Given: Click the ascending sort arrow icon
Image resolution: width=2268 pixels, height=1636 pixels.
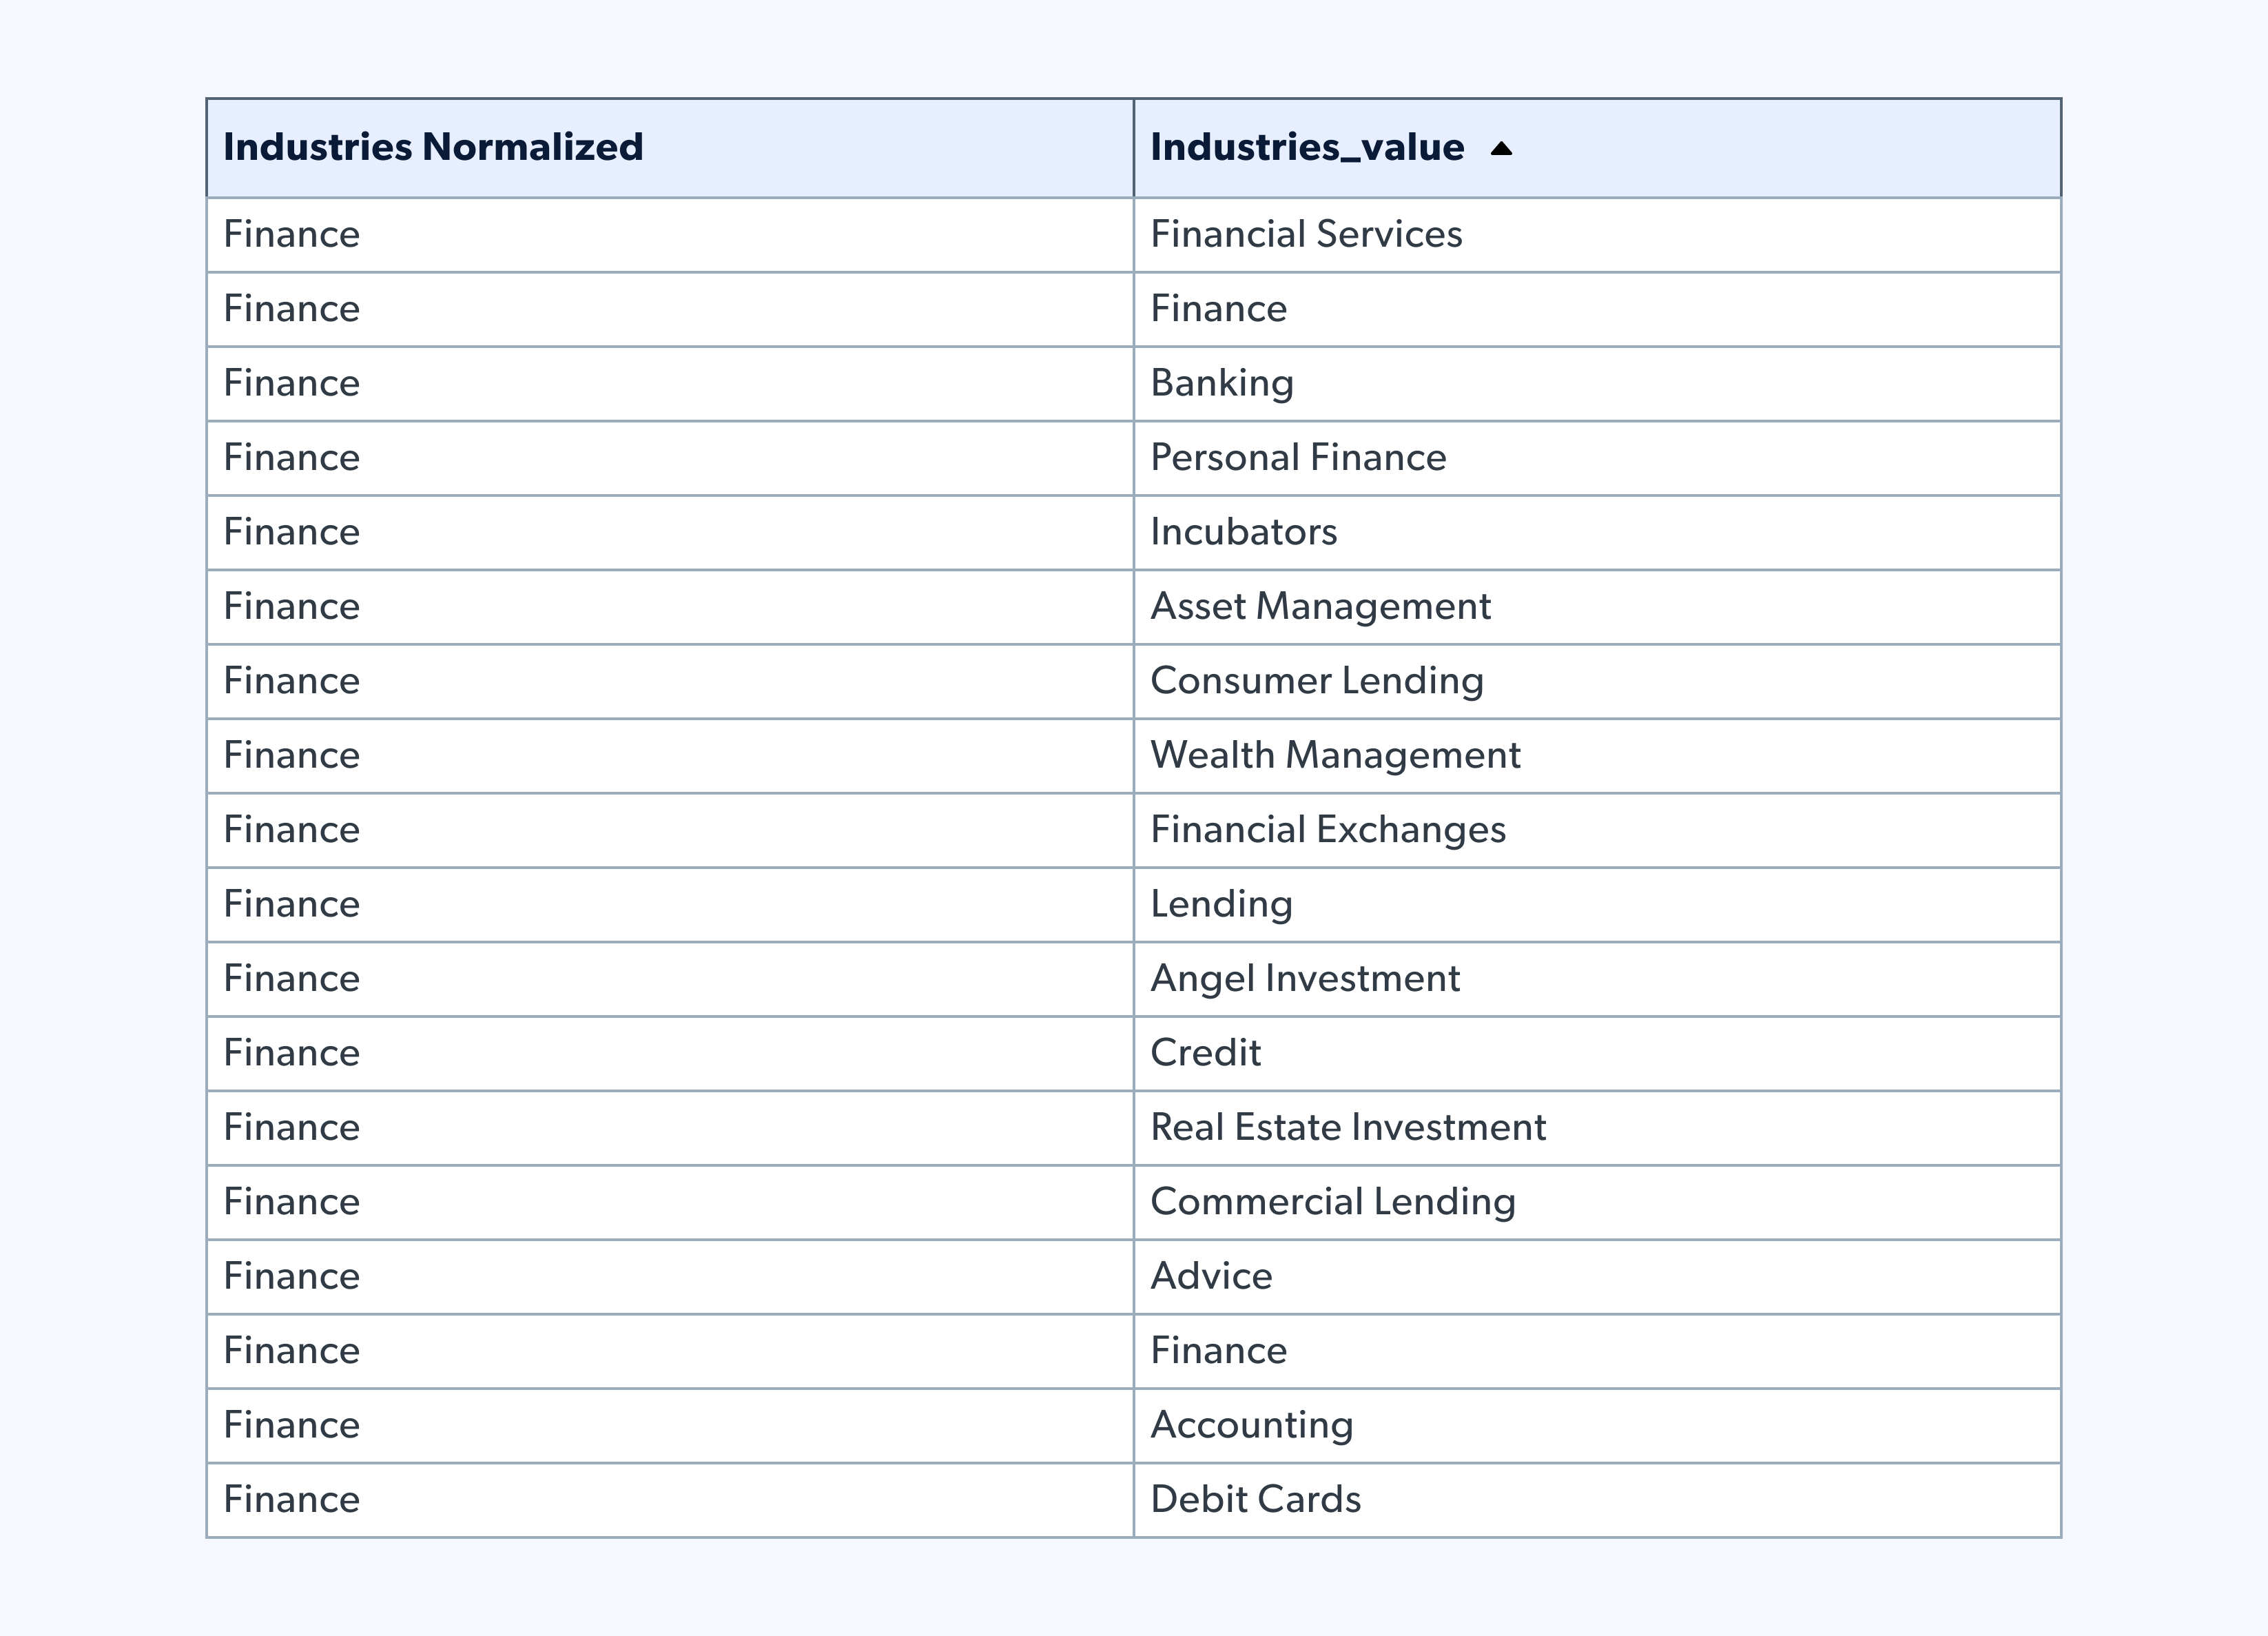Looking at the screenshot, I should [x=1500, y=149].
